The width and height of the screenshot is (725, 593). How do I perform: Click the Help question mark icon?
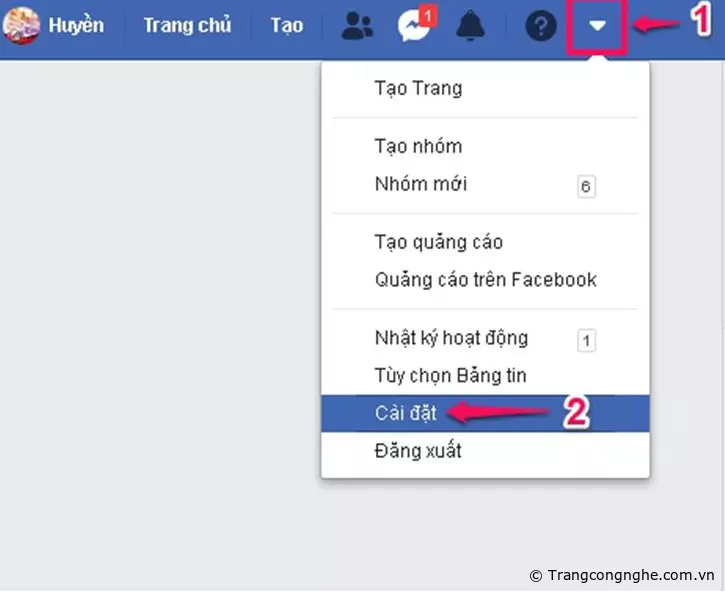pos(541,26)
